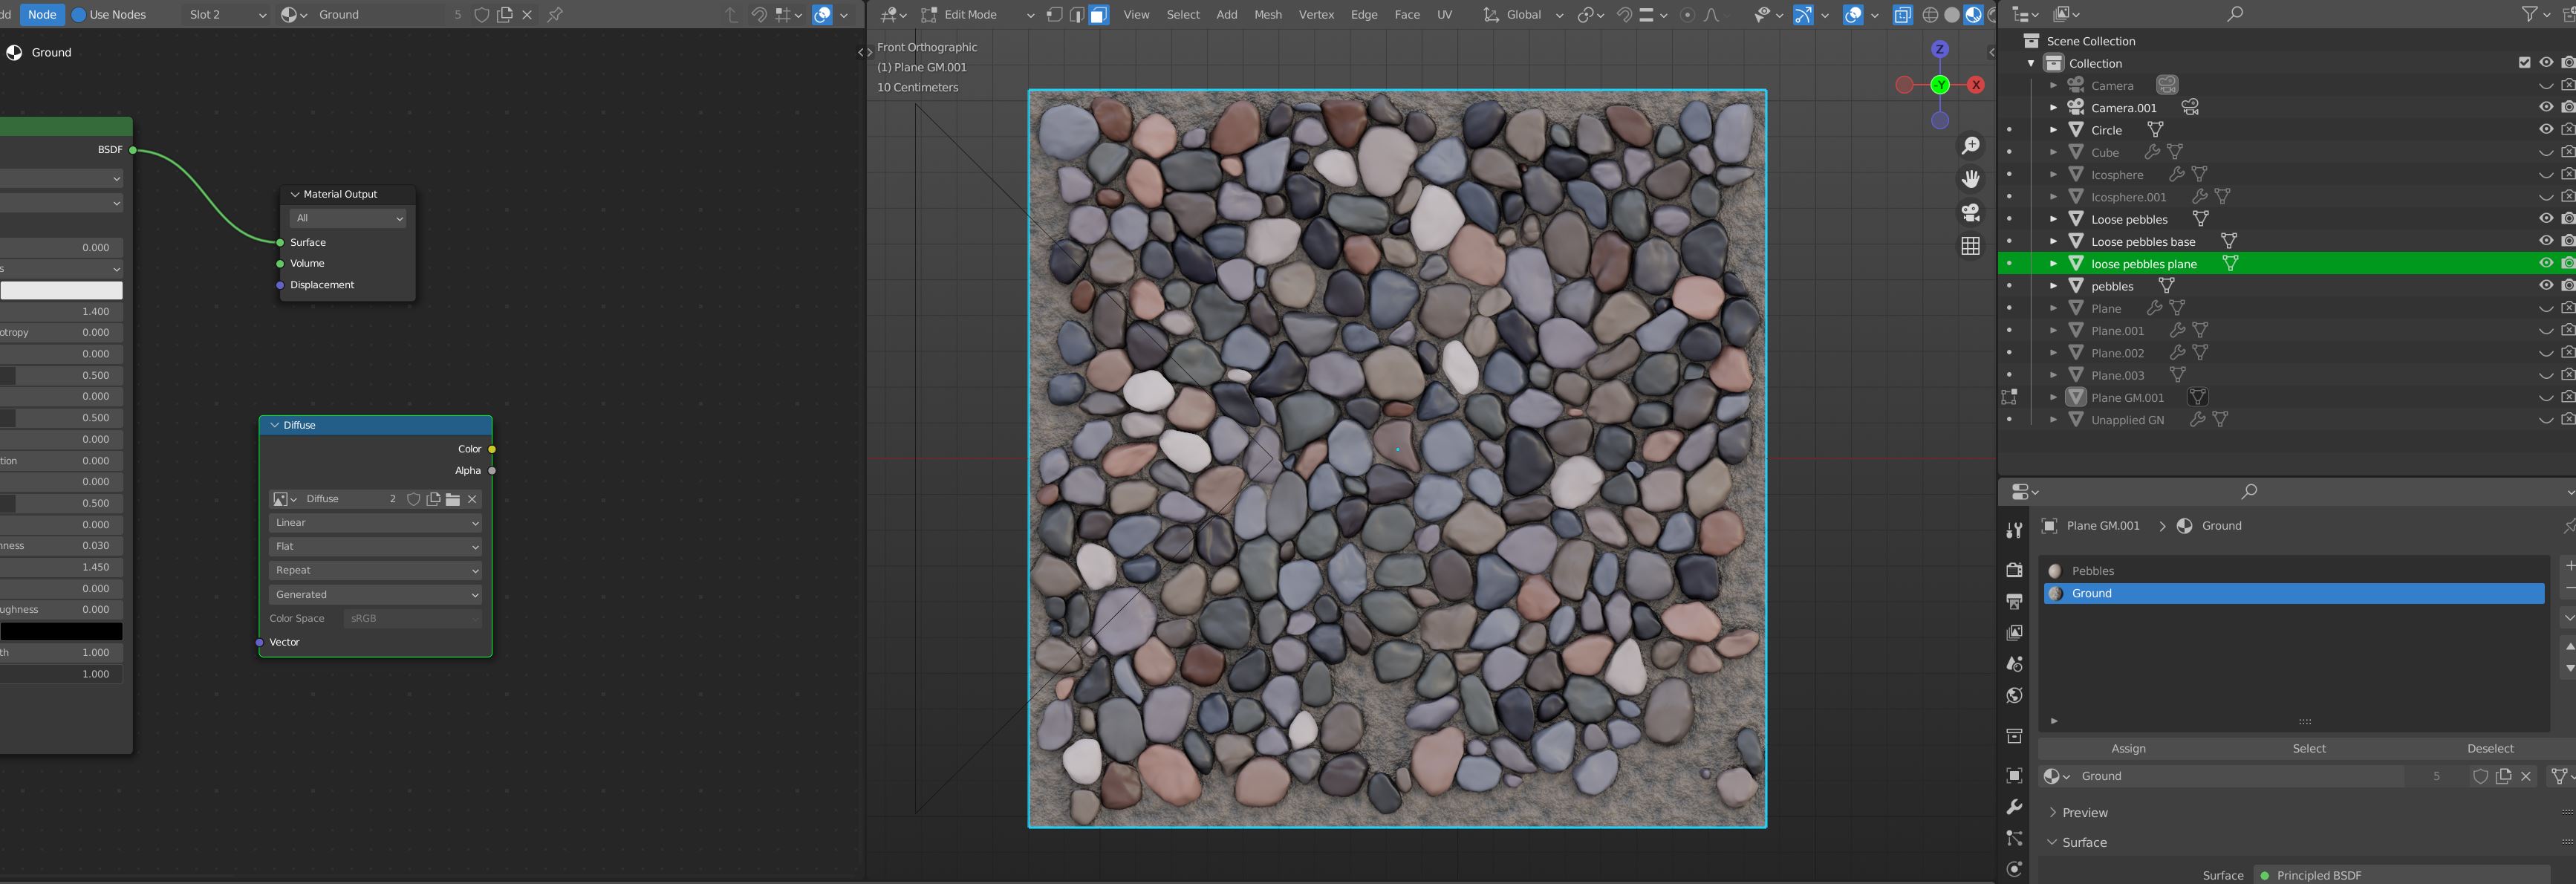Select the Vertex select mode icon
Image resolution: width=2576 pixels, height=884 pixels.
coord(1047,13)
